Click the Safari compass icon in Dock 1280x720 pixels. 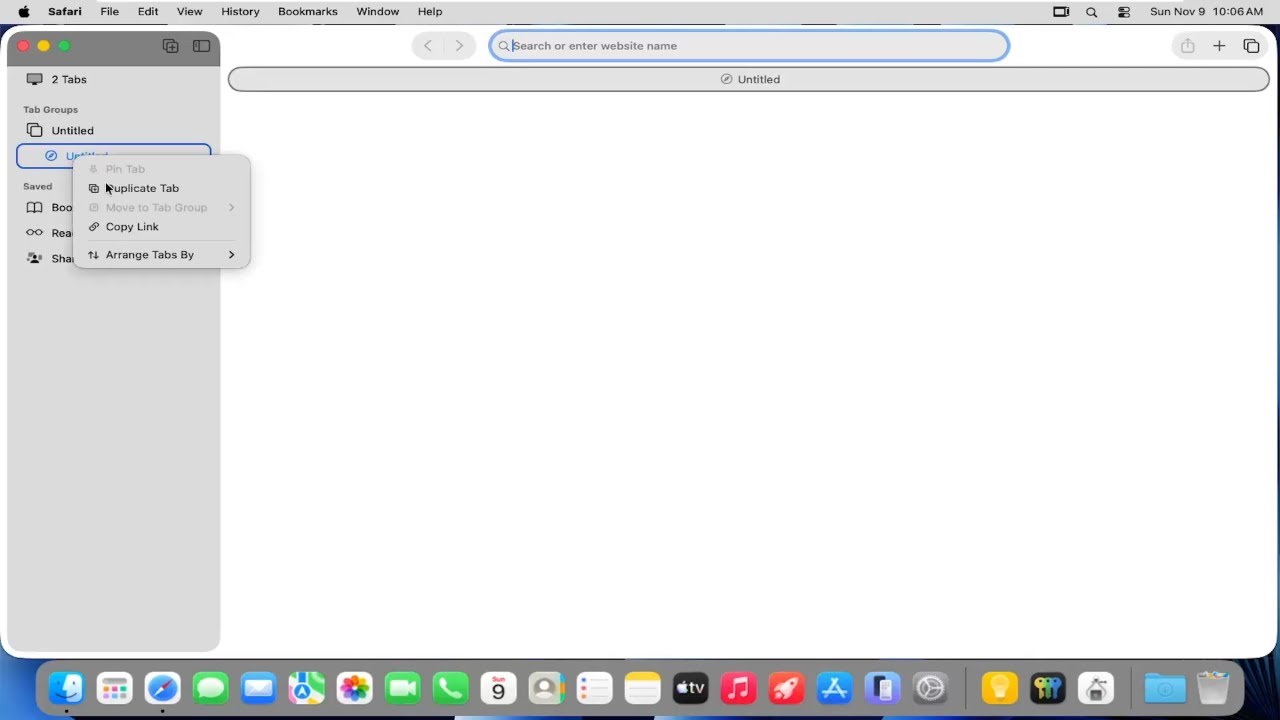tap(163, 688)
